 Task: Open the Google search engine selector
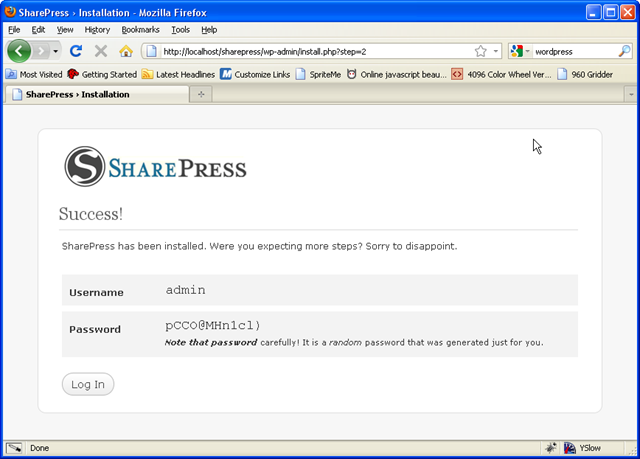[x=519, y=51]
